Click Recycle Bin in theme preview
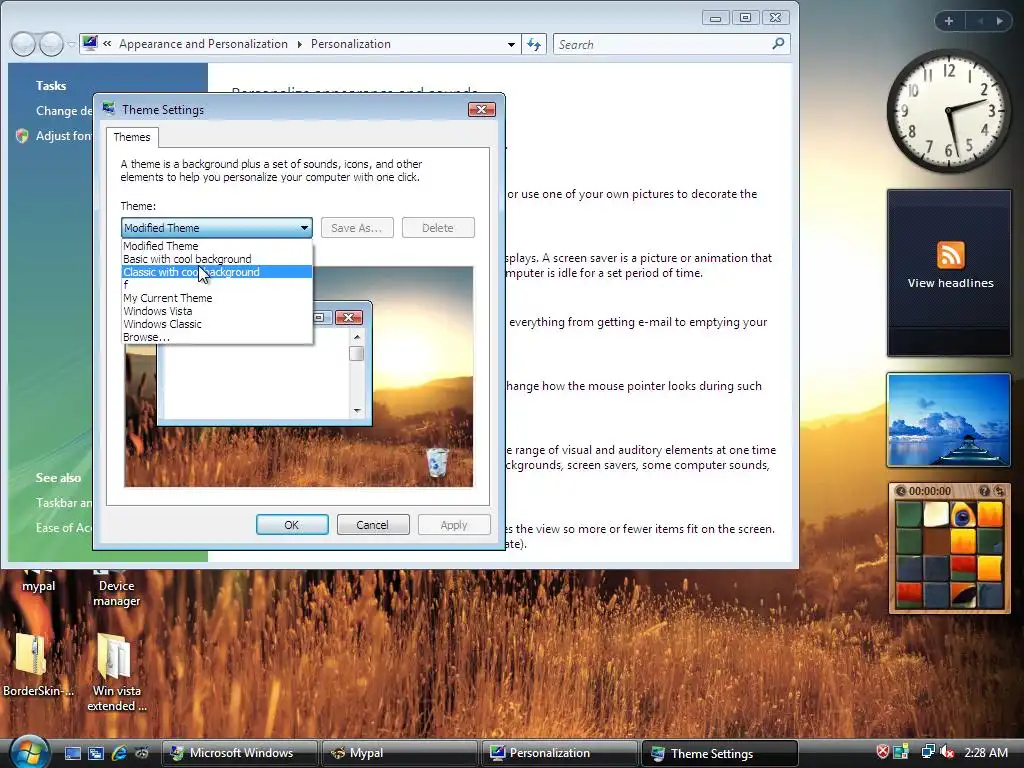 pyautogui.click(x=437, y=462)
